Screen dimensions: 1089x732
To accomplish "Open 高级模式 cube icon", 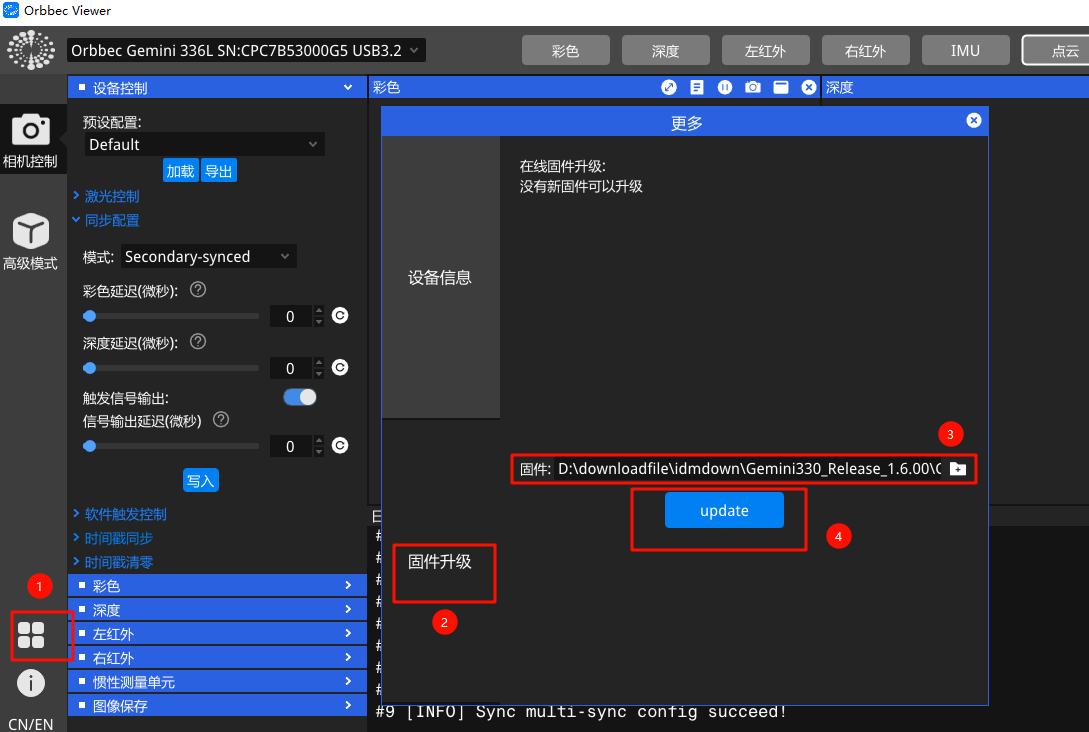I will click(x=31, y=232).
